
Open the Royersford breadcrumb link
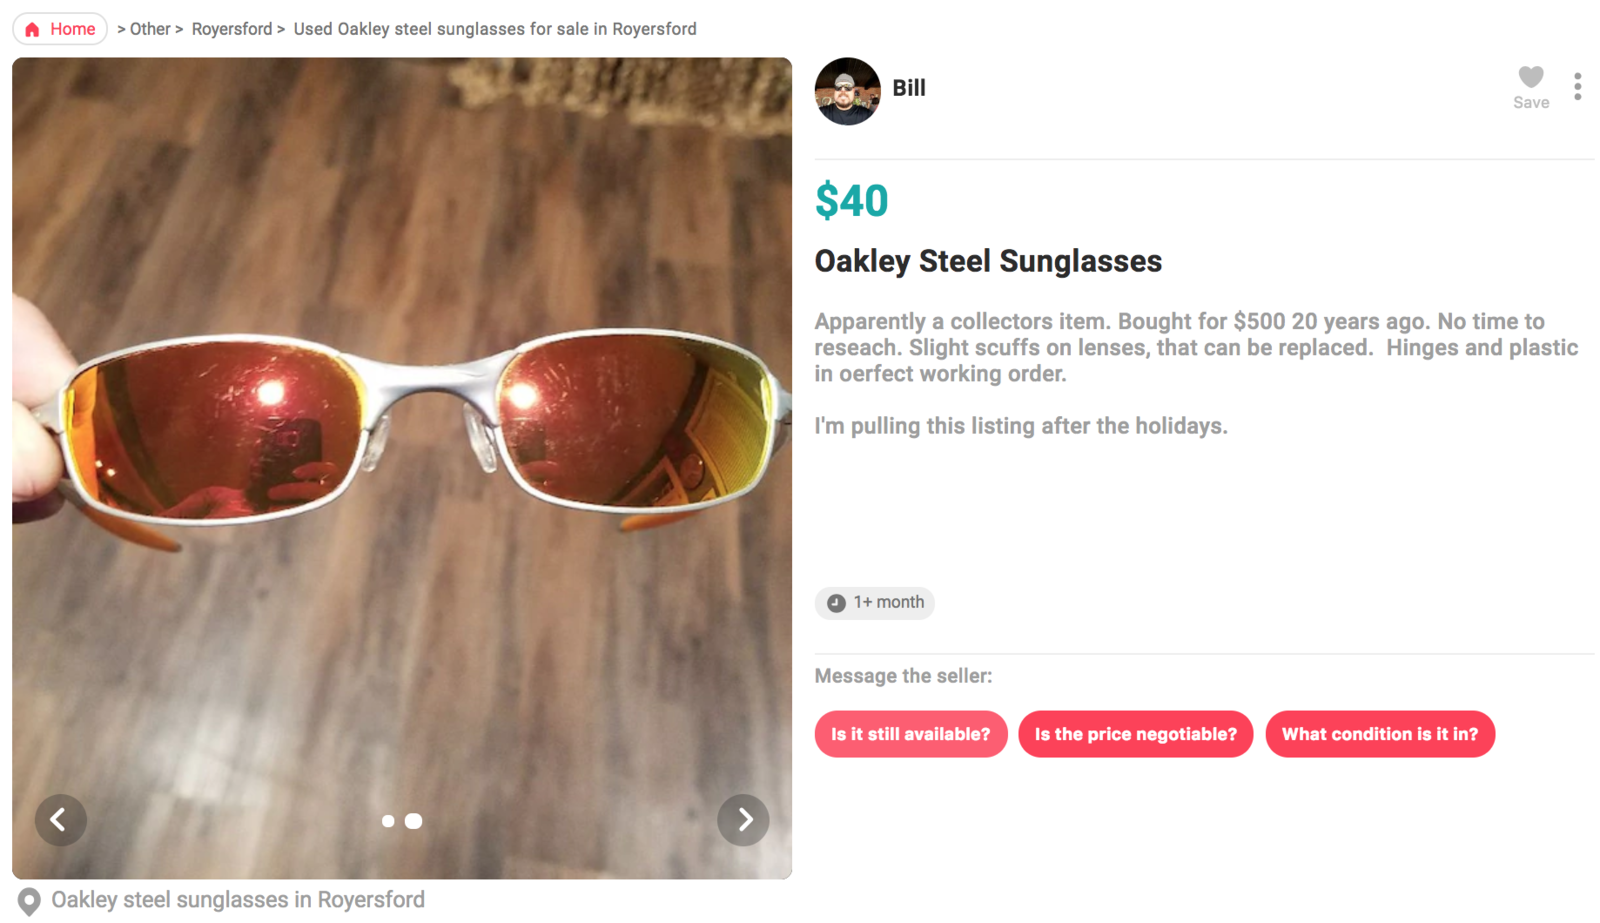tap(232, 29)
